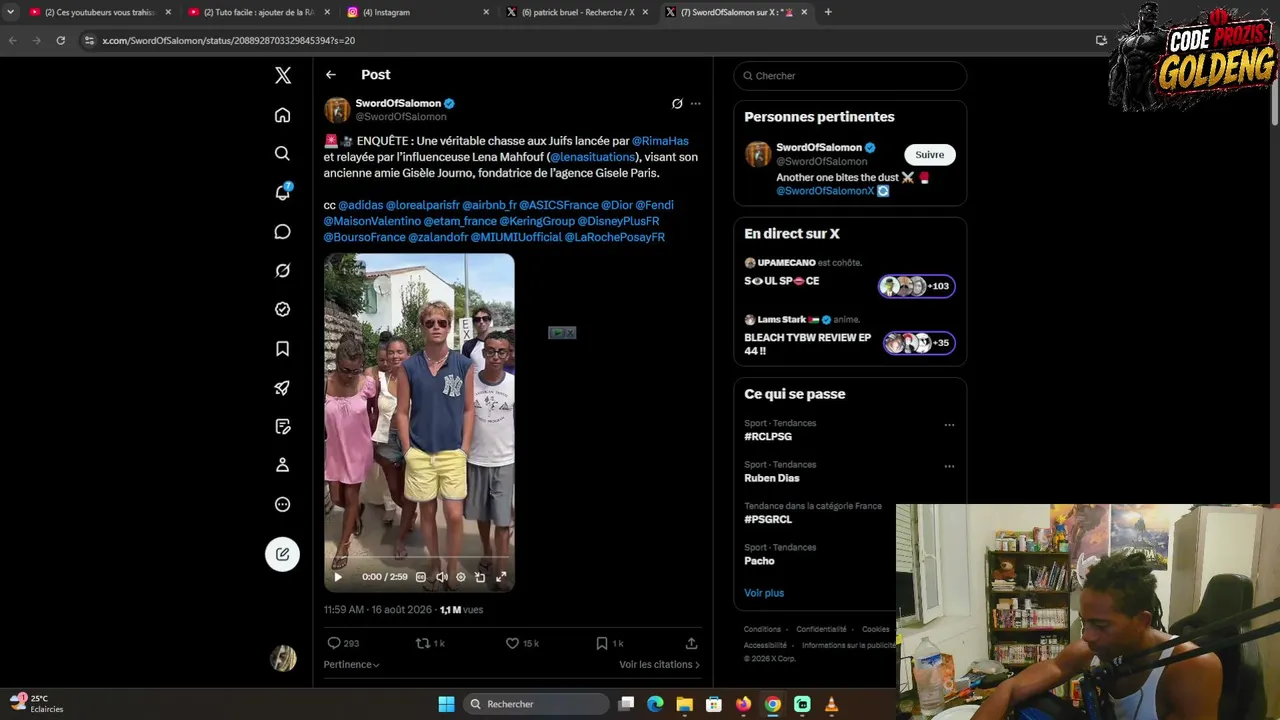1280x720 pixels.
Task: Open Firefox from the taskbar
Action: (743, 704)
